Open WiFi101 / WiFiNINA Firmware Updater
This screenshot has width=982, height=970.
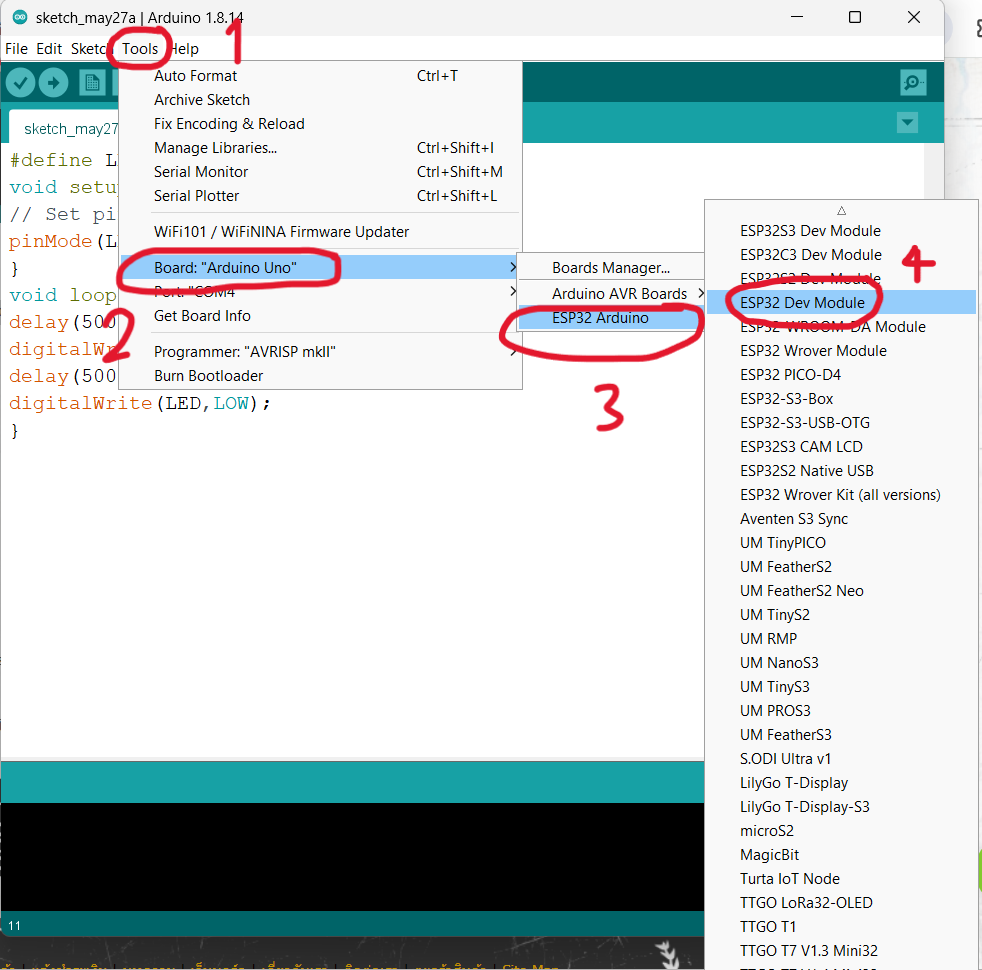click(321, 232)
